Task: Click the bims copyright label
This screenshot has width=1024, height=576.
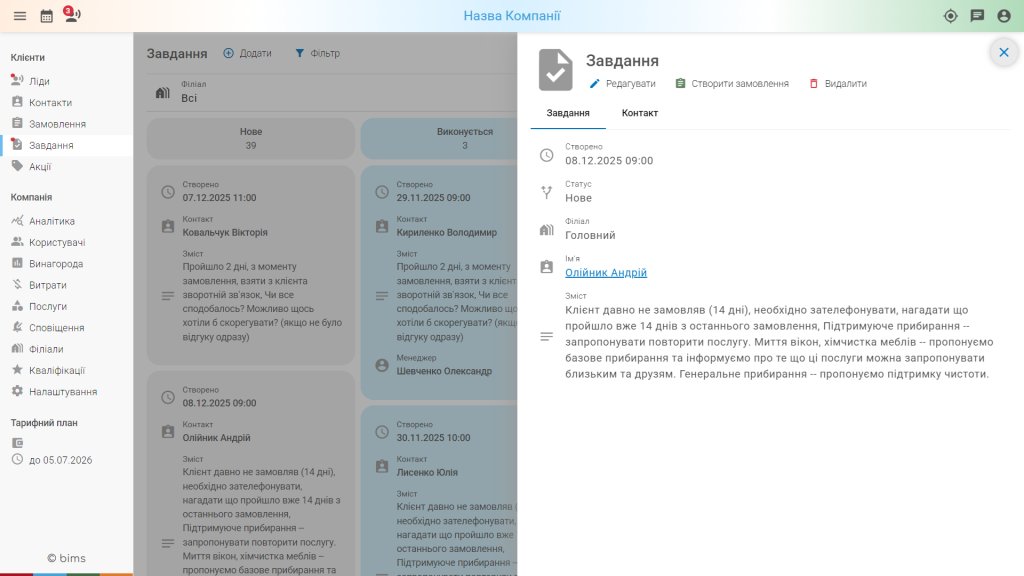Action: (x=66, y=558)
